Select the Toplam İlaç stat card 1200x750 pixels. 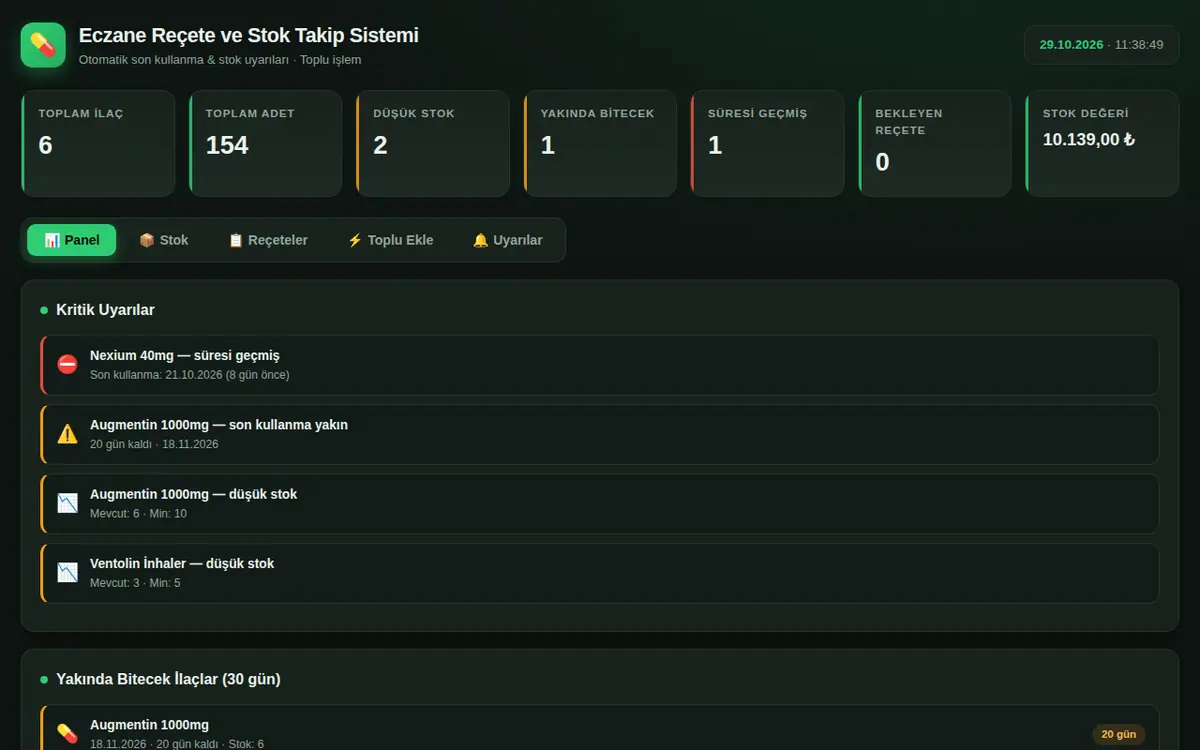click(x=98, y=144)
